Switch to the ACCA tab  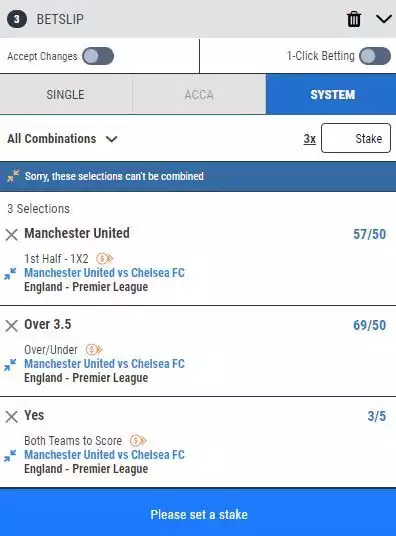click(x=199, y=94)
